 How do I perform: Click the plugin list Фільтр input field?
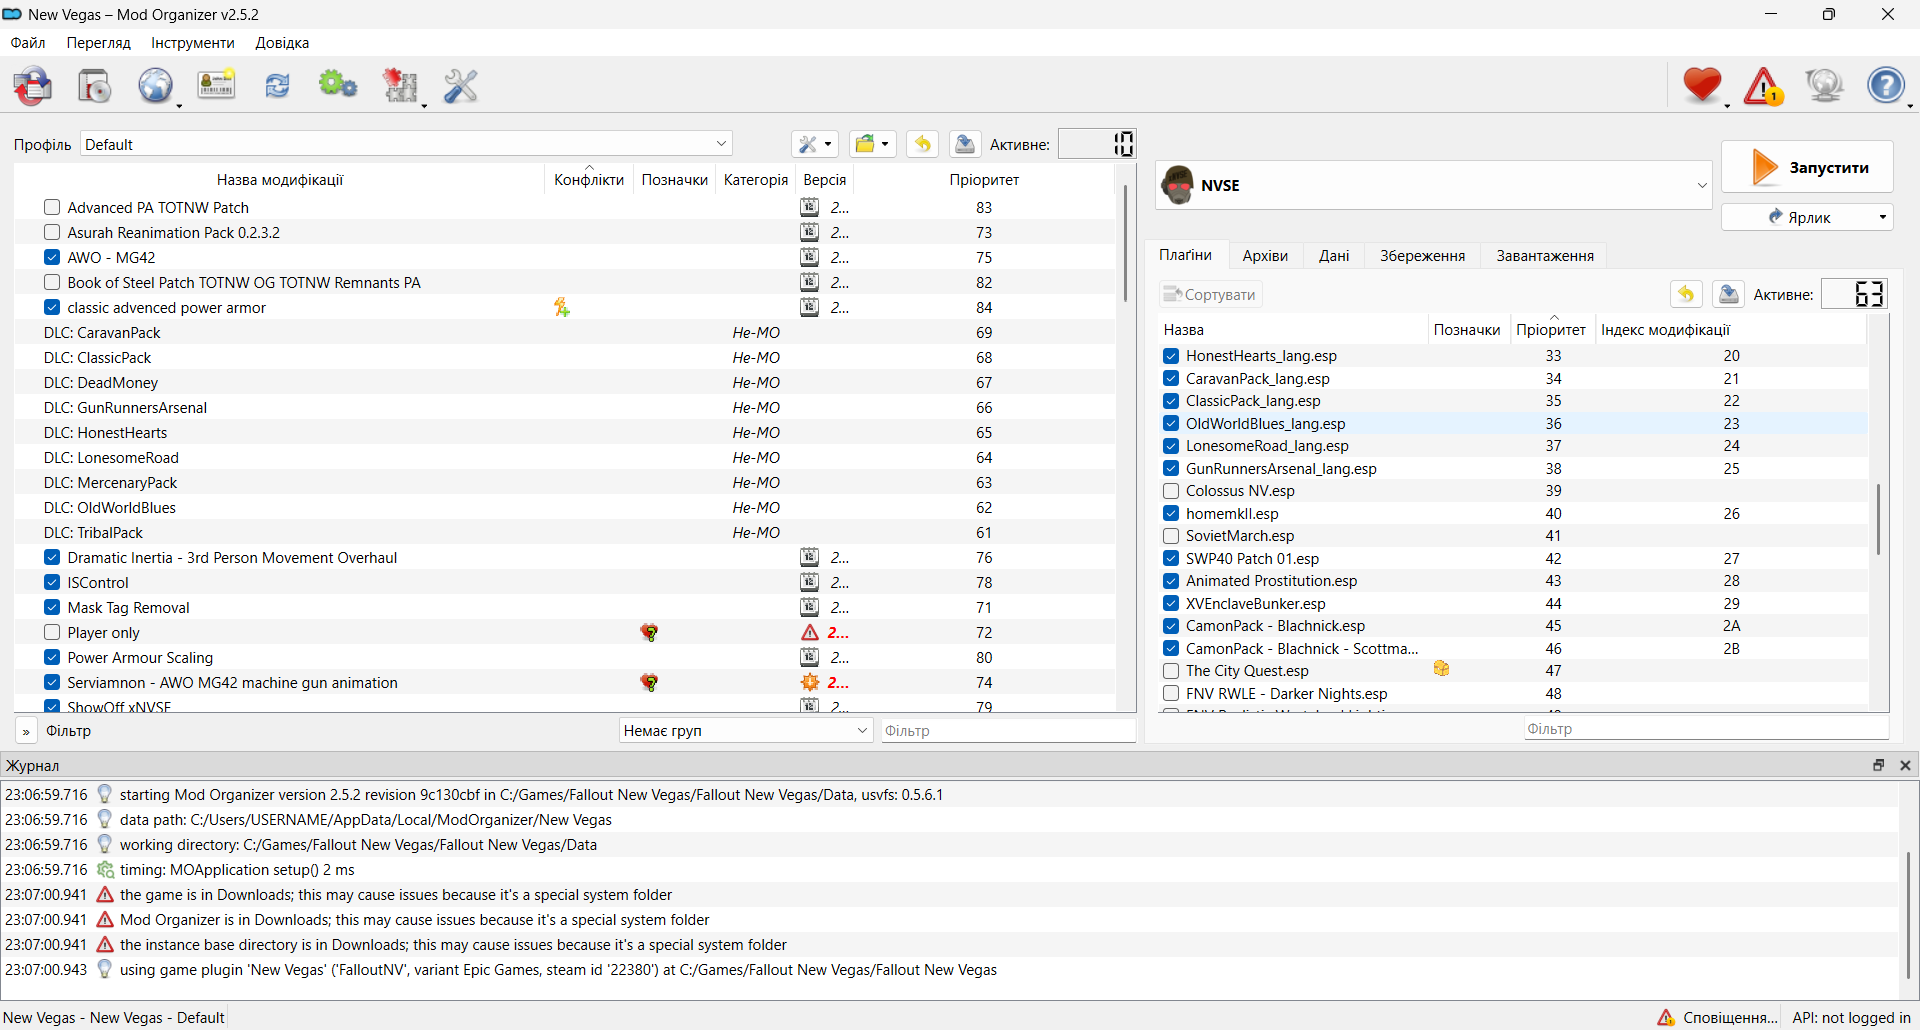point(1704,729)
